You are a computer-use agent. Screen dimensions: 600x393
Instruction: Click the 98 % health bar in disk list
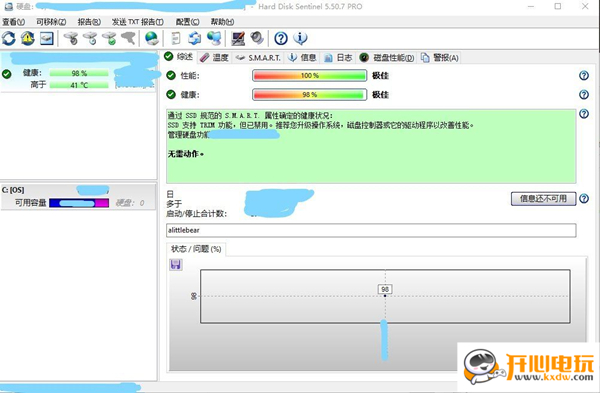click(79, 73)
